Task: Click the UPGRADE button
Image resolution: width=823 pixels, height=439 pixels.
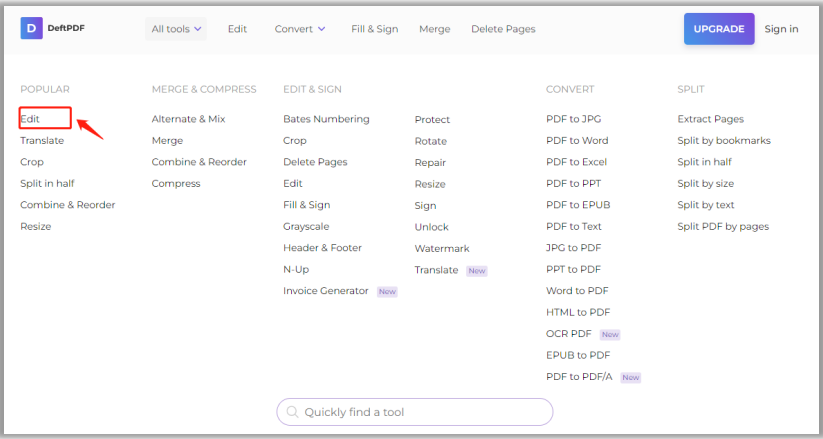Action: pyautogui.click(x=719, y=29)
